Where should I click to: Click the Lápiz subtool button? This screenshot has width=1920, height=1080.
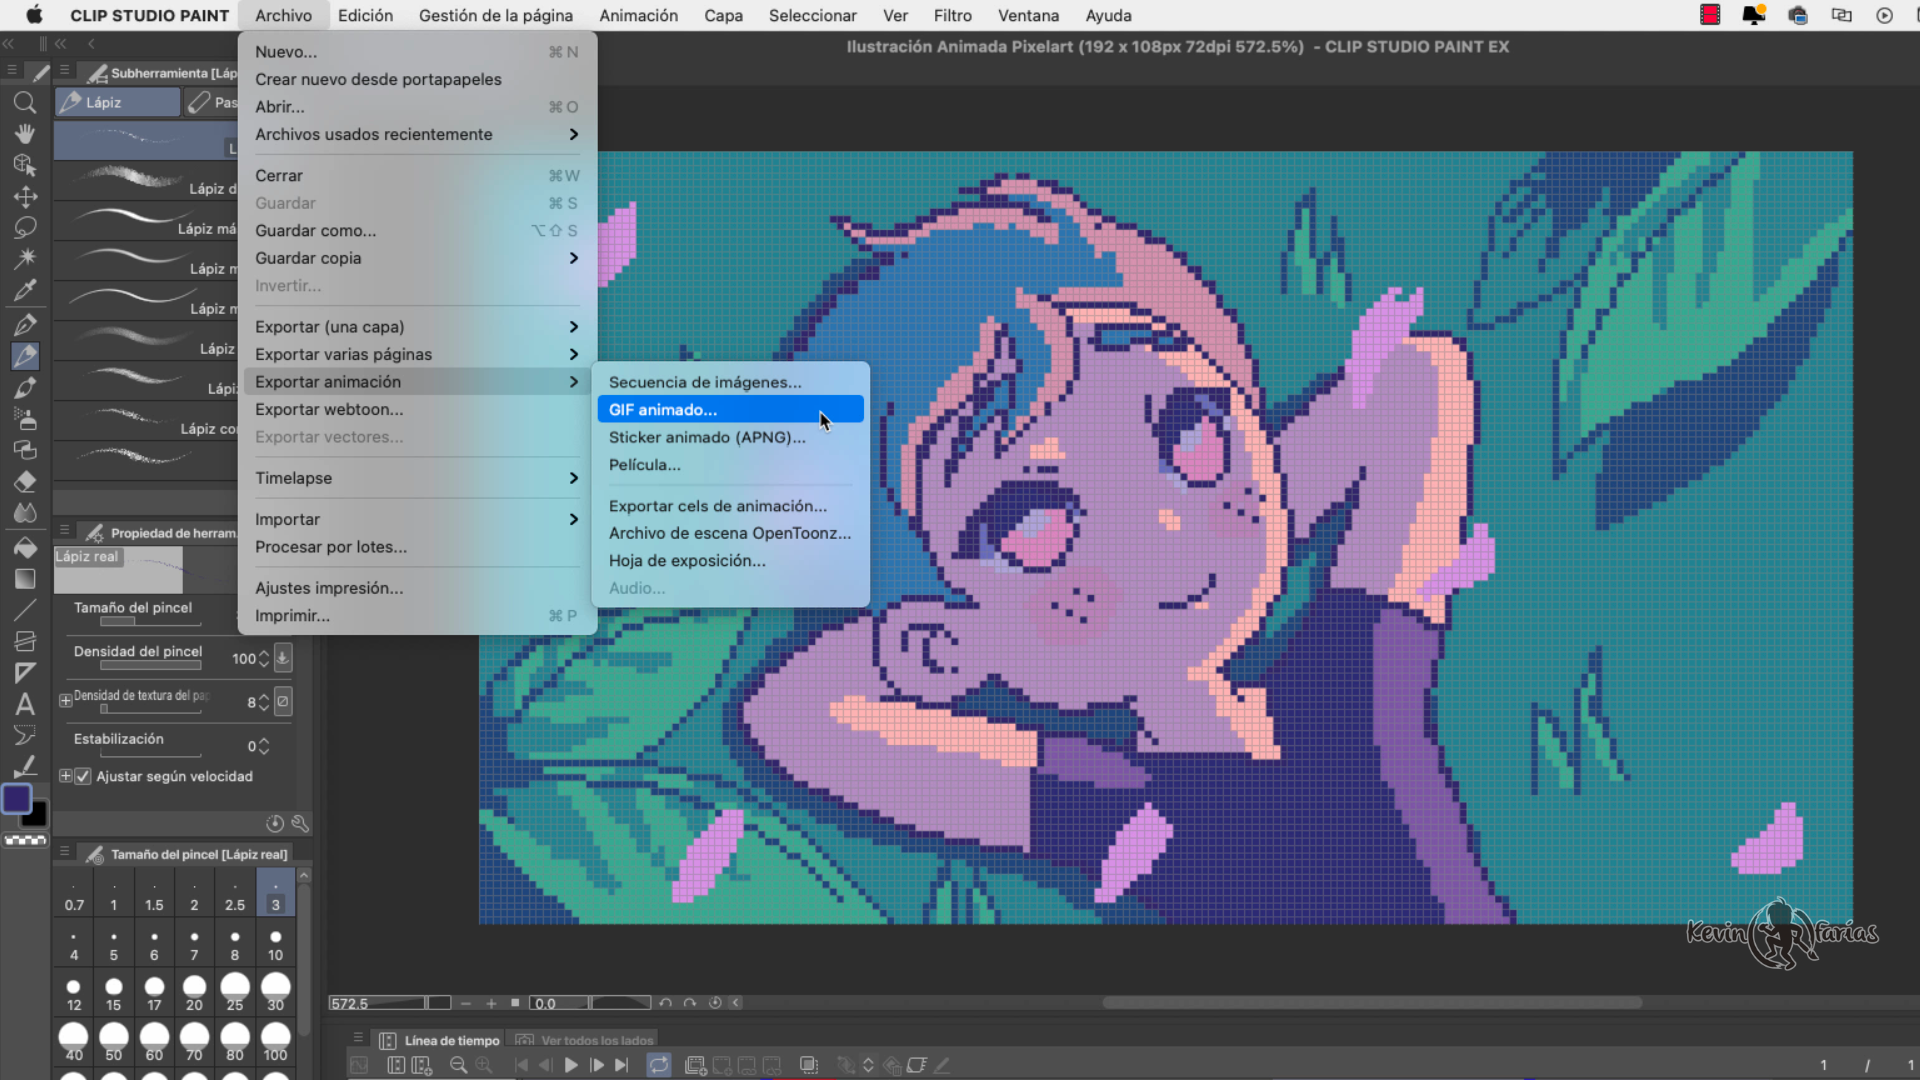point(117,102)
